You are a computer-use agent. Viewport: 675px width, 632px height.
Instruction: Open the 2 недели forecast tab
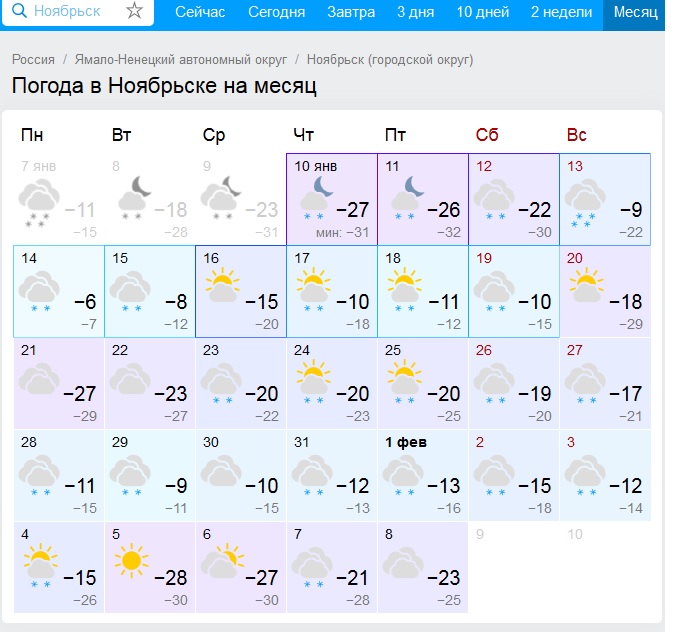[x=561, y=12]
